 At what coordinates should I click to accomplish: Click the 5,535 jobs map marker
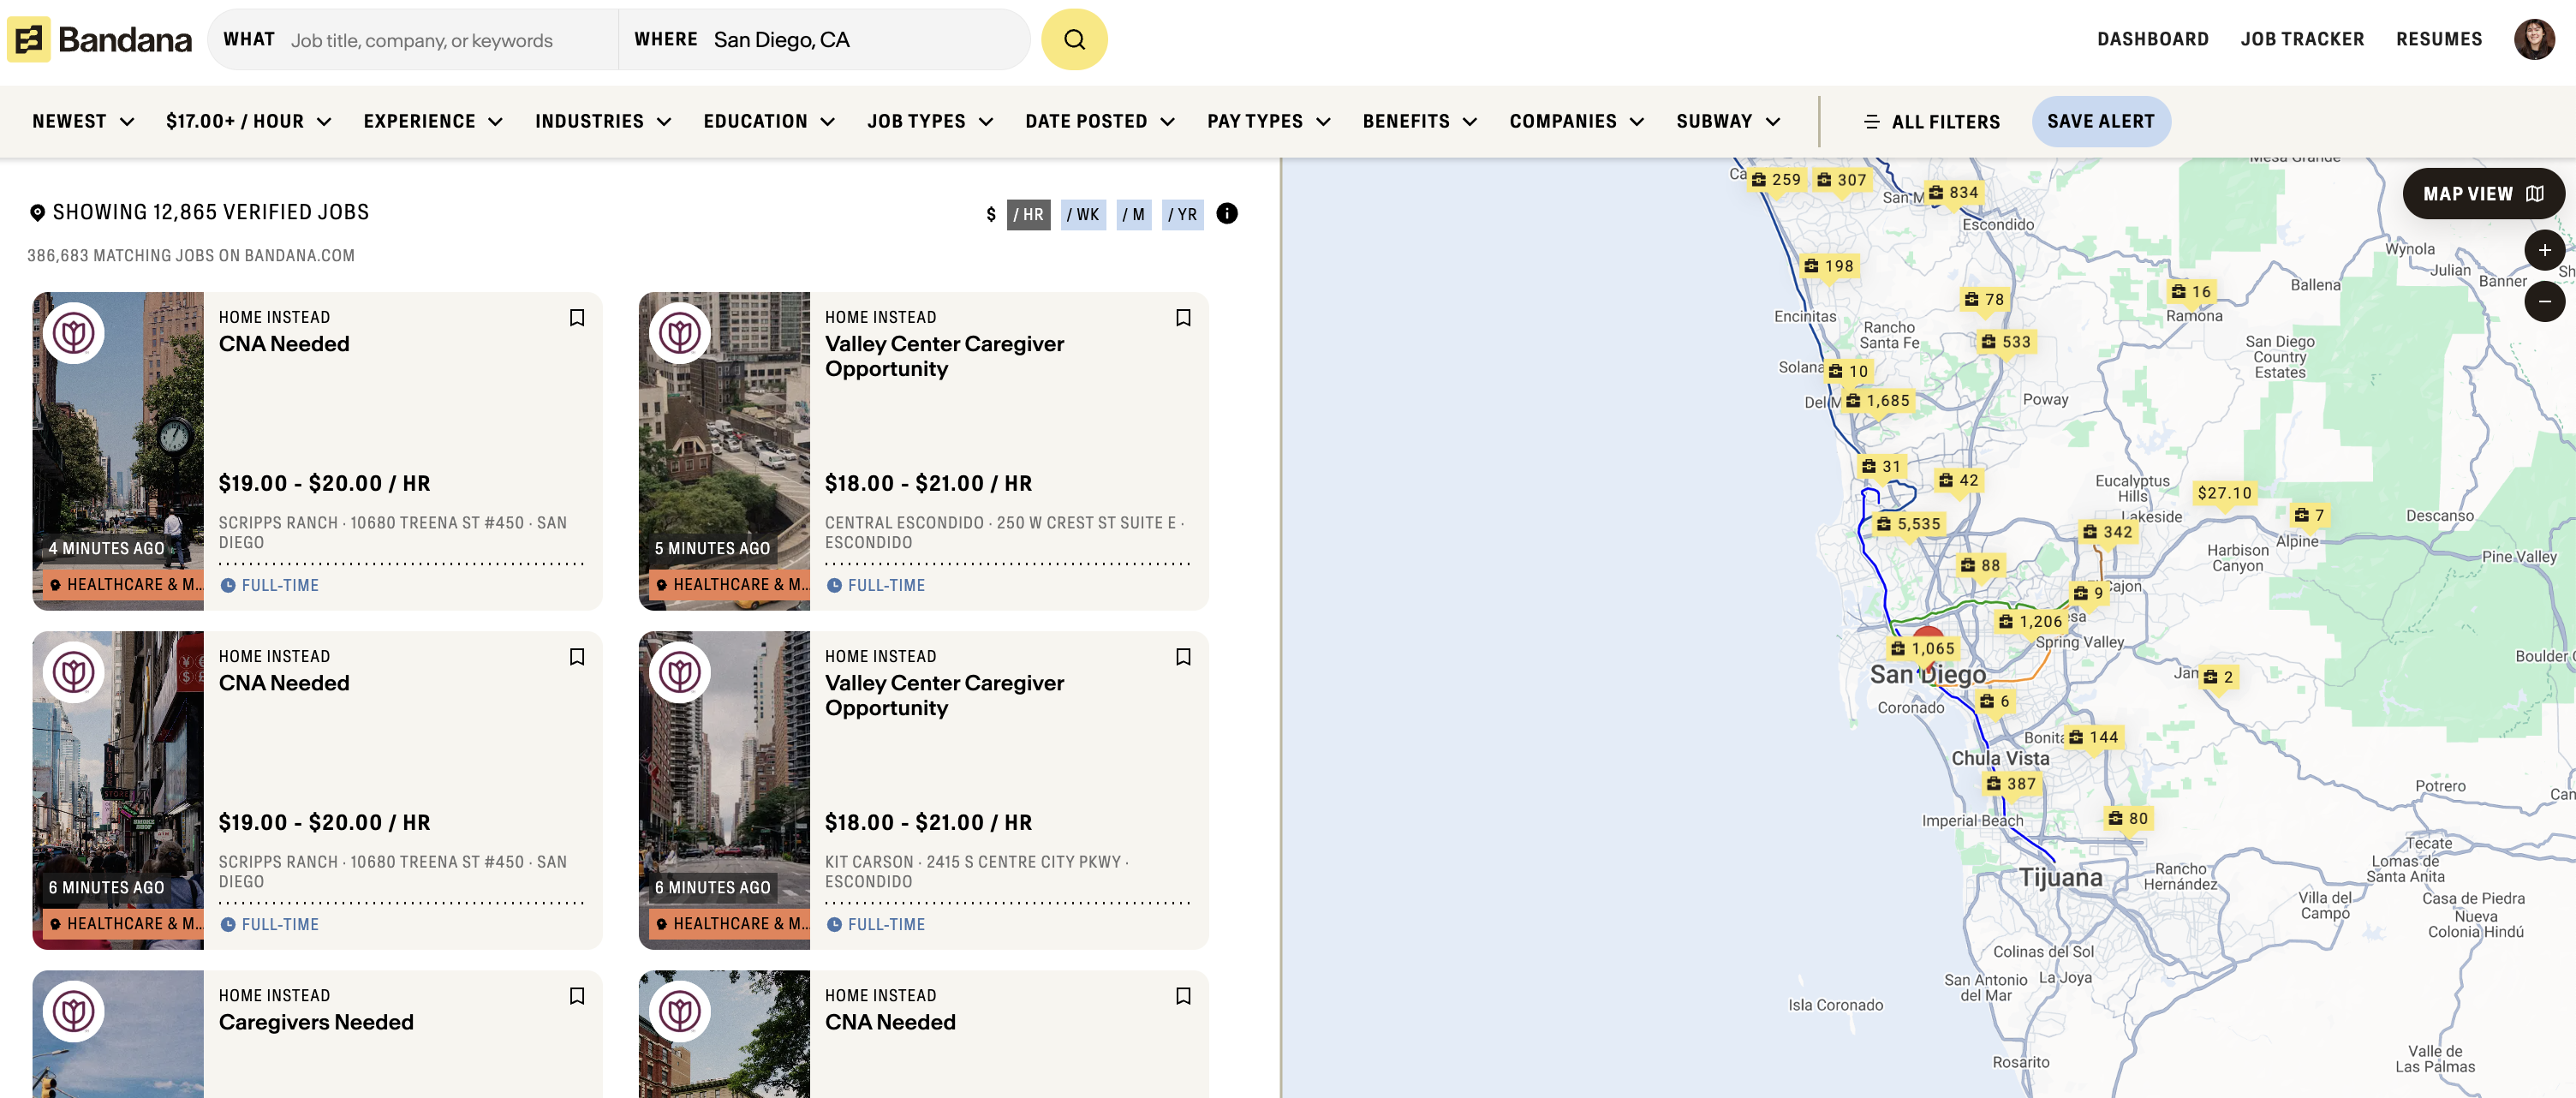tap(1909, 524)
